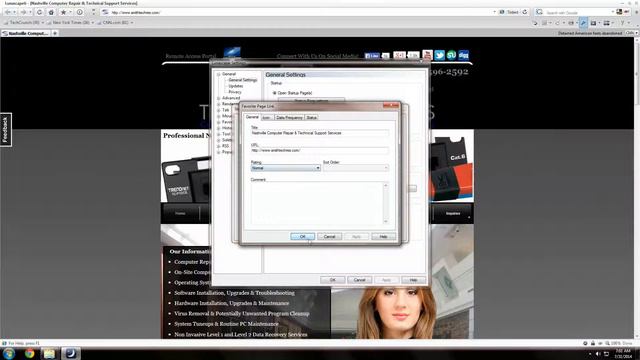
Task: Click the YouTube icon on webpage
Action: tap(427, 55)
